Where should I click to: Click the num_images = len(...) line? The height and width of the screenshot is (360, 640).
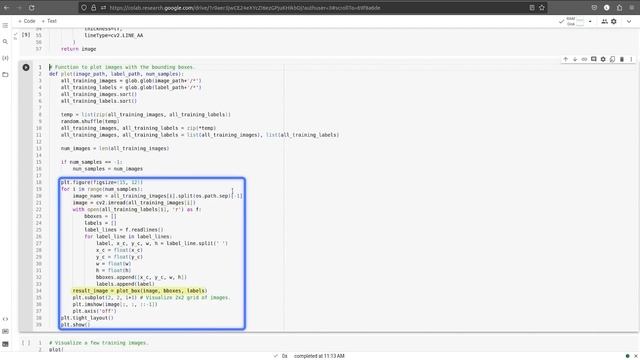(x=115, y=148)
